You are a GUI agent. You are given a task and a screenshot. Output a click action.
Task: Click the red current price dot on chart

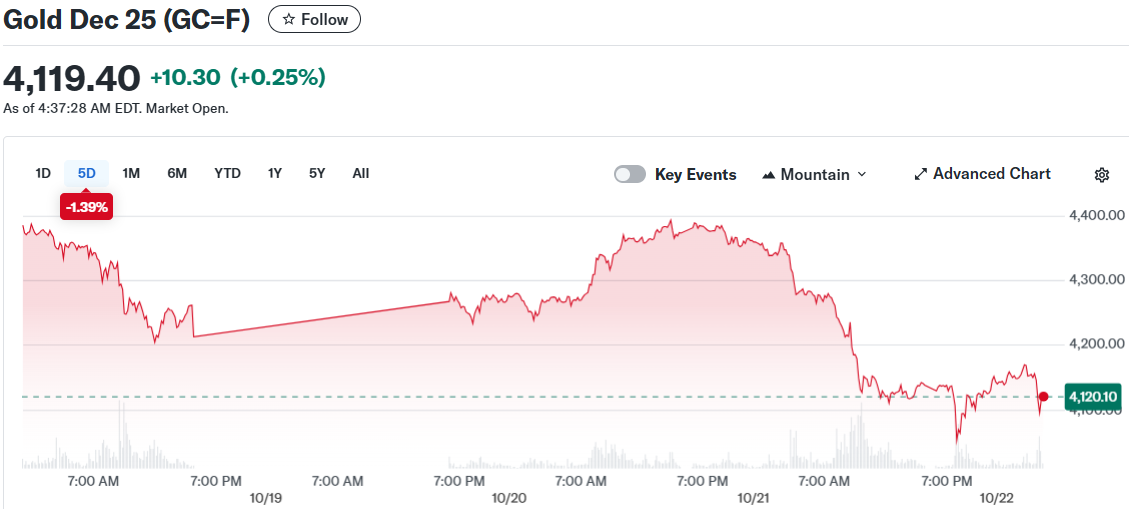click(1044, 397)
